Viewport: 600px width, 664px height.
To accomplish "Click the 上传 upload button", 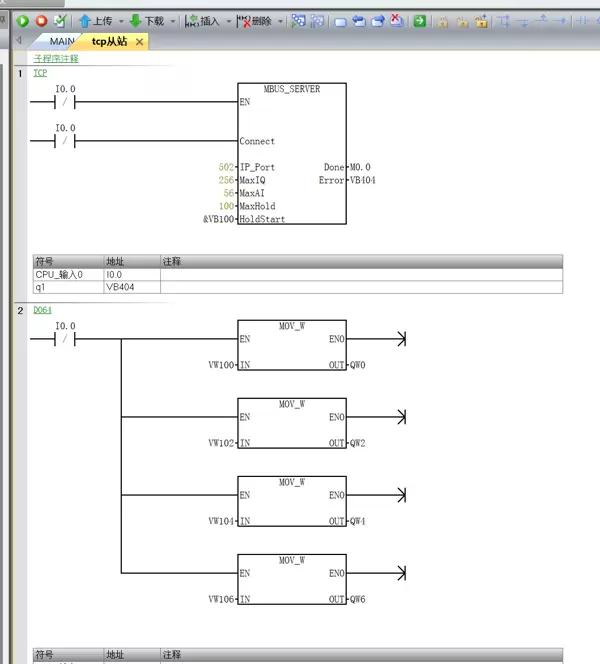I will tap(96, 20).
